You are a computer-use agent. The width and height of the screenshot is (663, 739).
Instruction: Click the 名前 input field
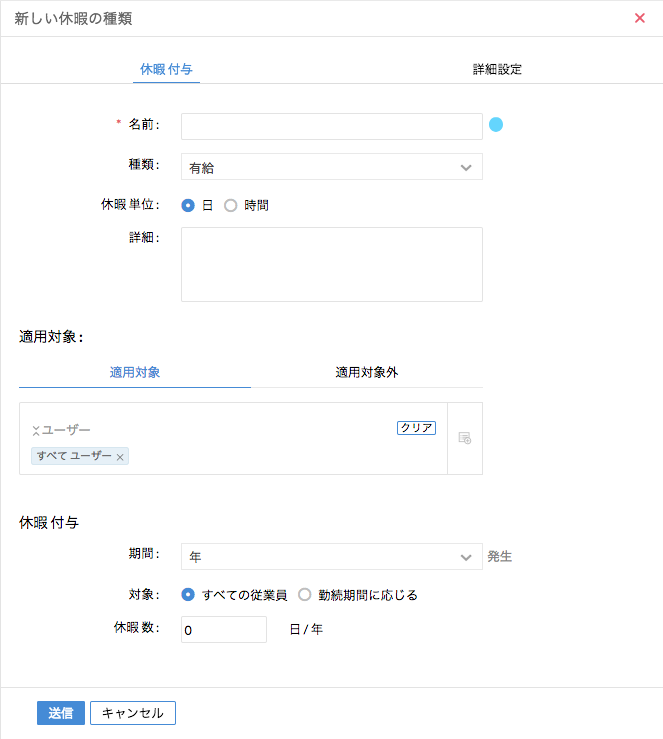coord(332,126)
